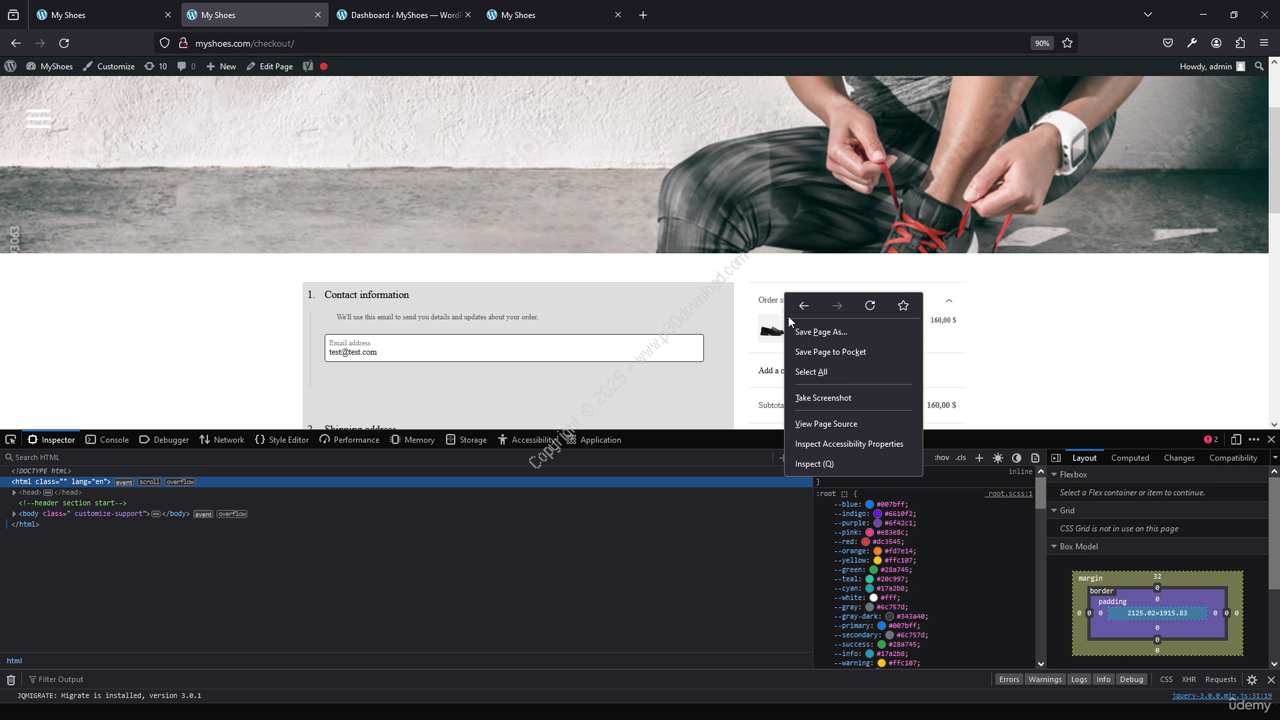Click the WordPress logo in admin bar

pos(10,66)
